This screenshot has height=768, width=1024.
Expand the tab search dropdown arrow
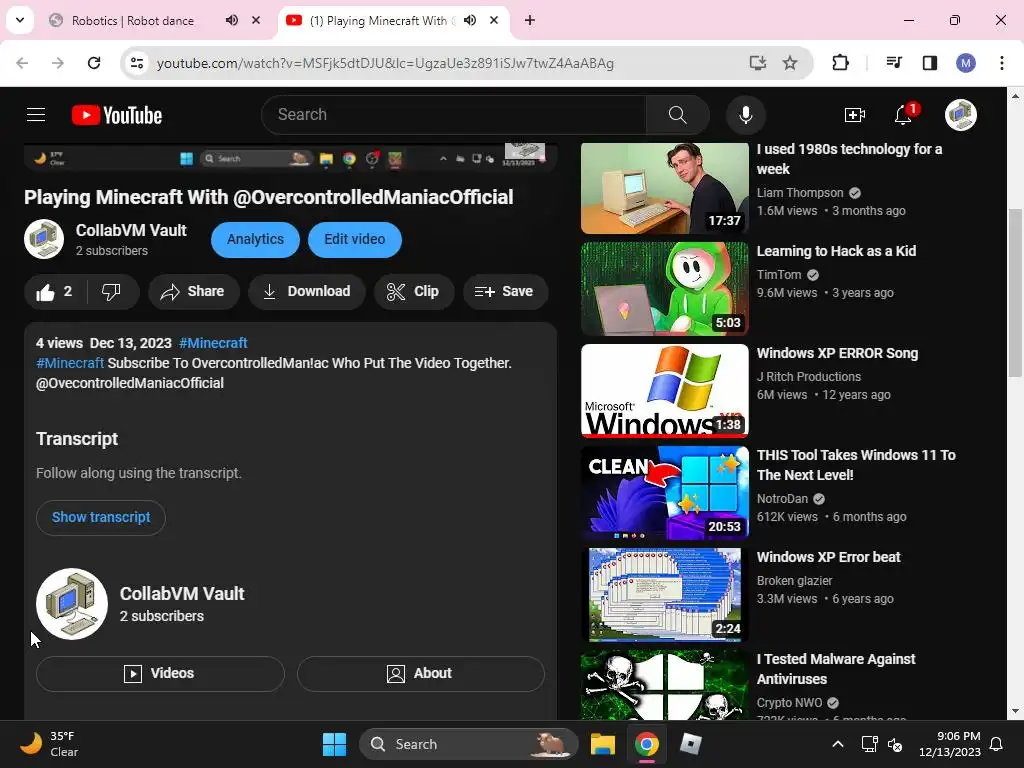[20, 20]
